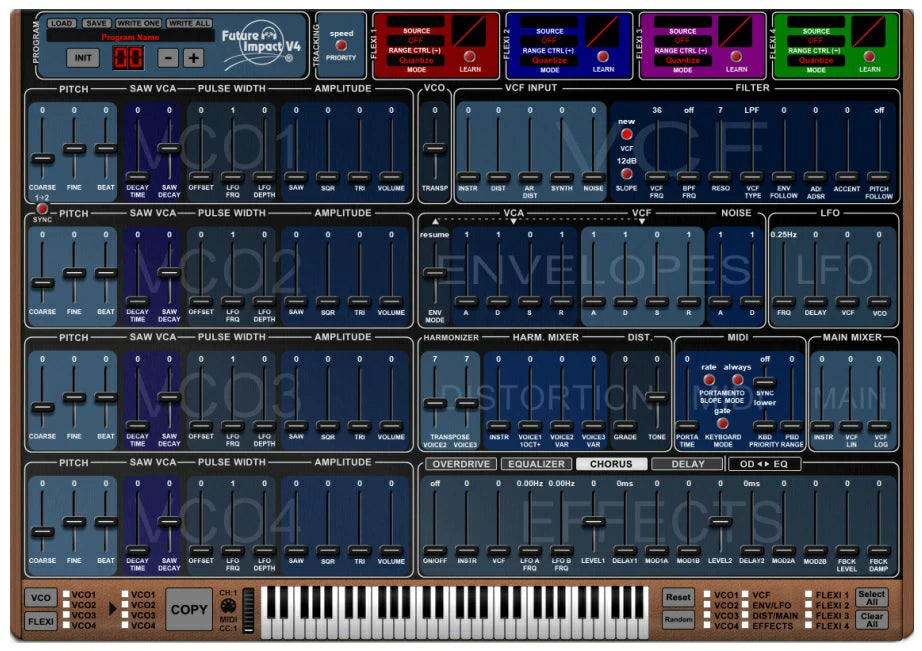The image size is (922, 651).
Task: Switch to the OVERDRIVE effects tab
Action: point(461,464)
